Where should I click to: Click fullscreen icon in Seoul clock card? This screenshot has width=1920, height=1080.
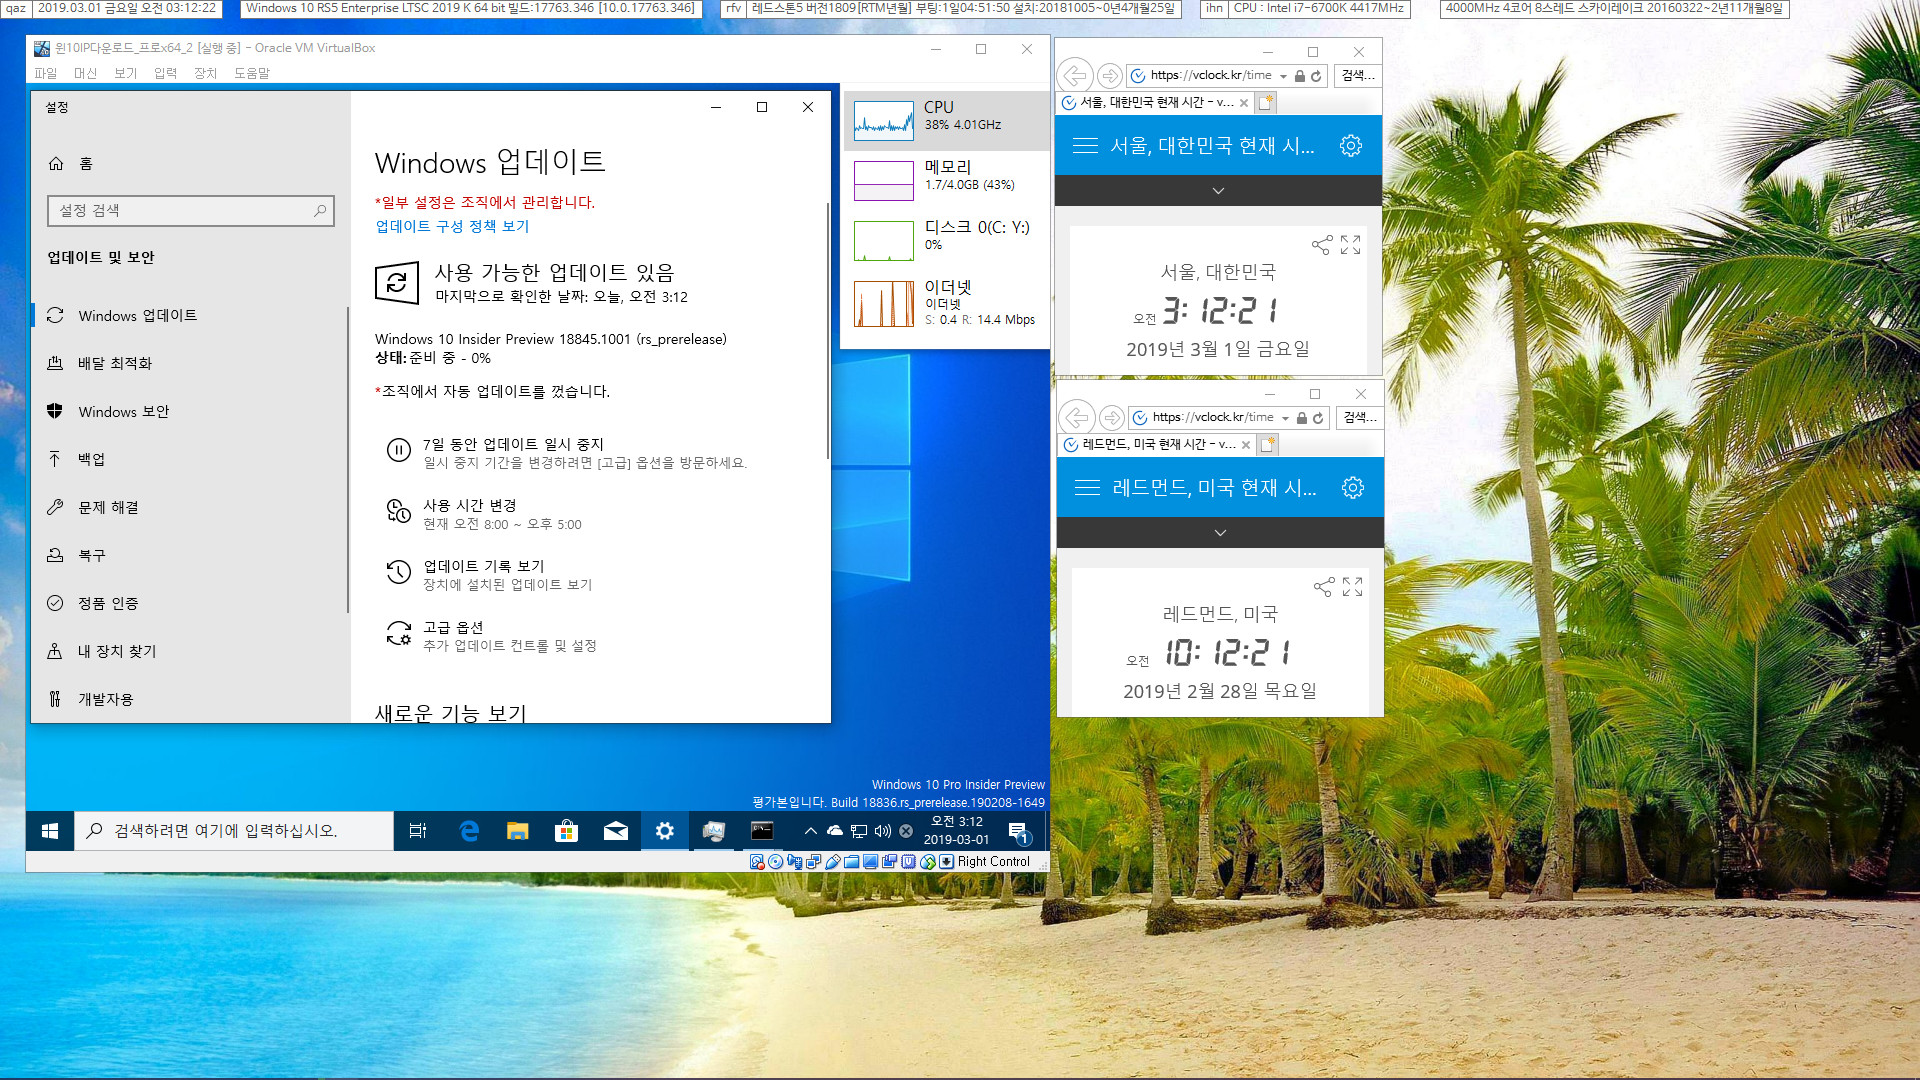pos(1351,245)
